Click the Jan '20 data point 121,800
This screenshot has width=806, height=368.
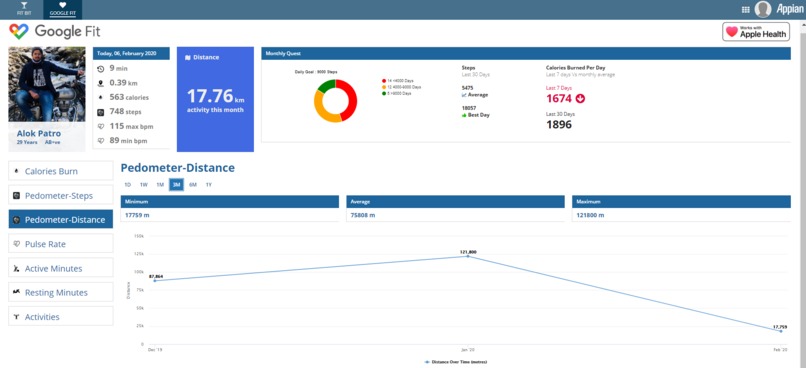pyautogui.click(x=468, y=256)
